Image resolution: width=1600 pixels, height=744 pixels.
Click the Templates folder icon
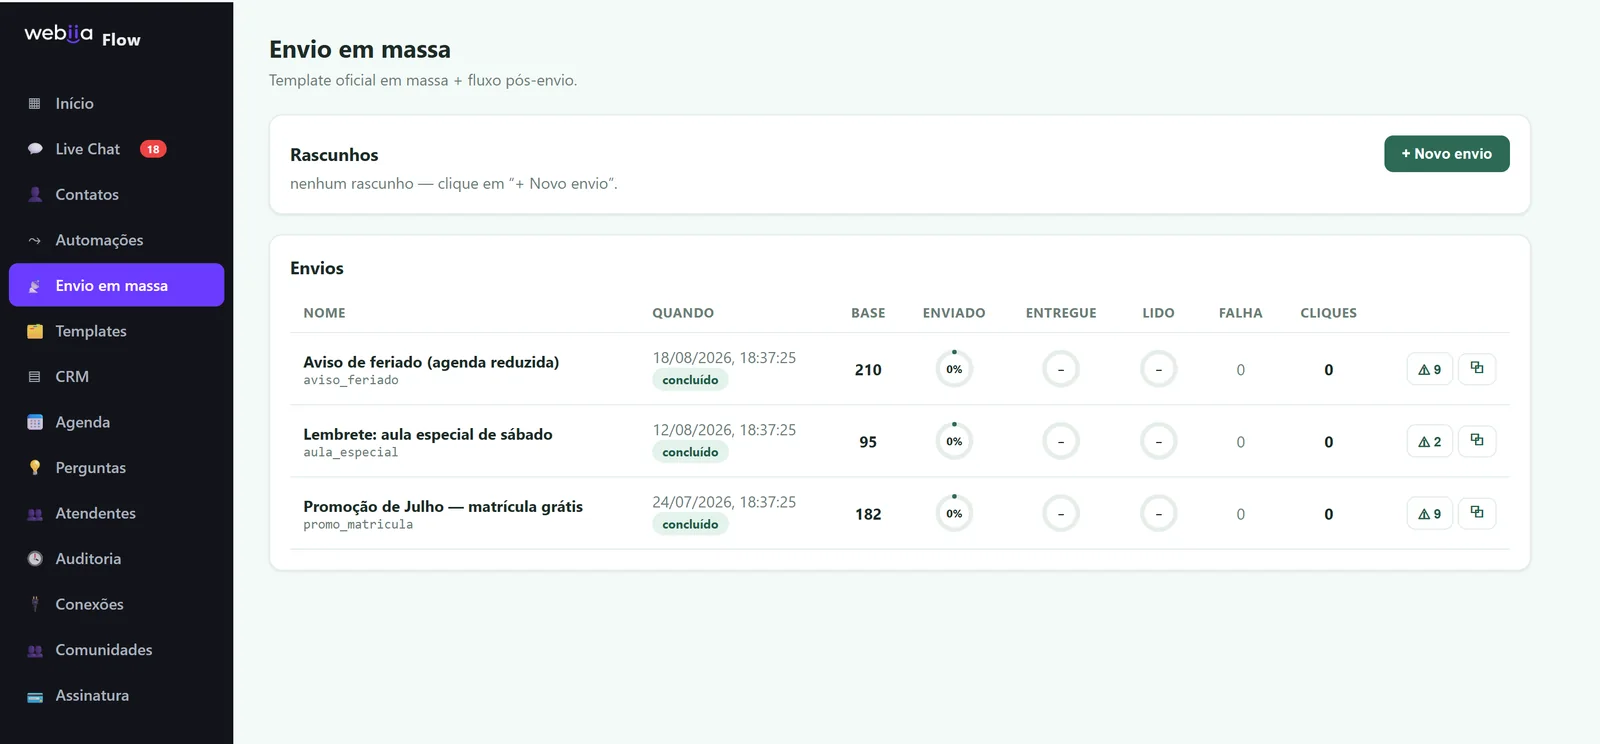(35, 331)
